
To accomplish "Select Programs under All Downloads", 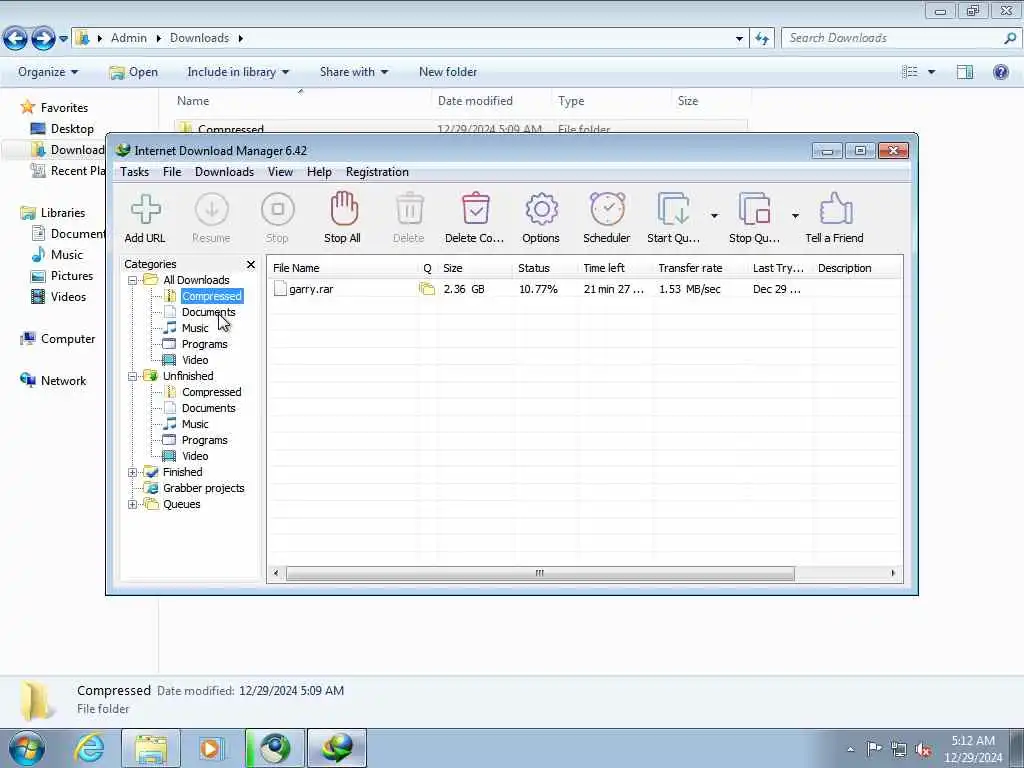I will [204, 344].
